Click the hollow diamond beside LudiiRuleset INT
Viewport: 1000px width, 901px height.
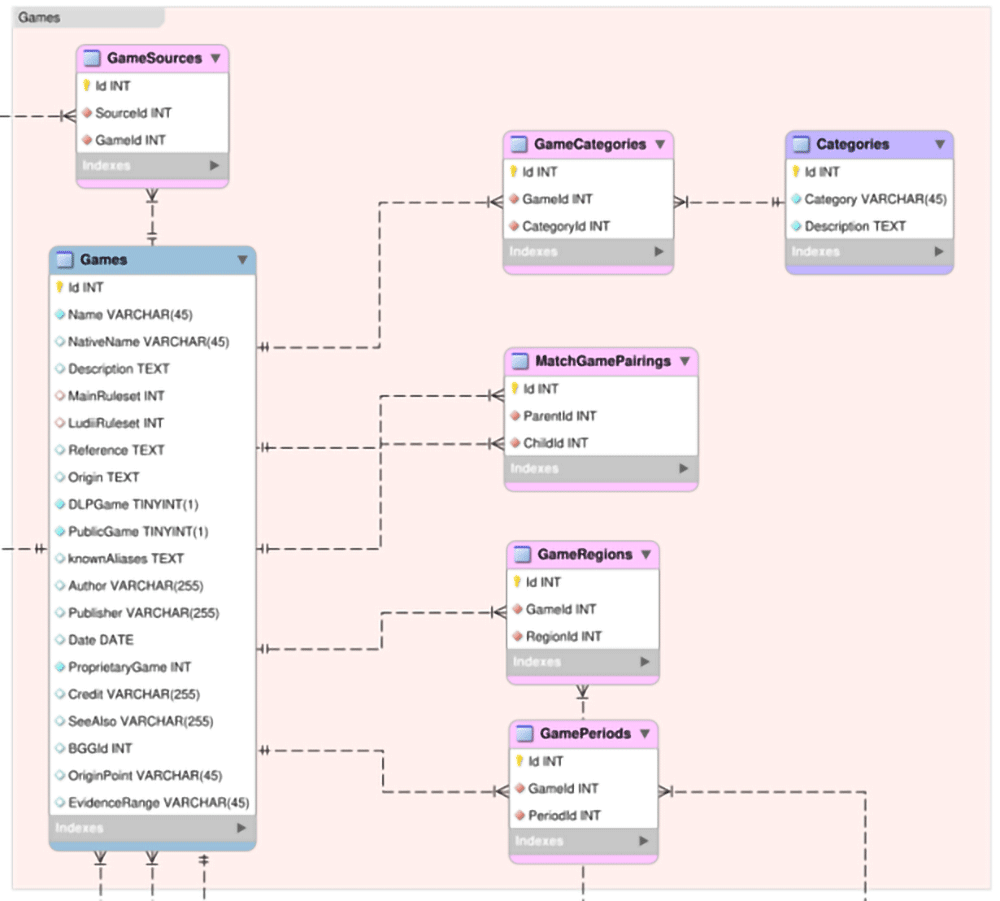tap(60, 423)
